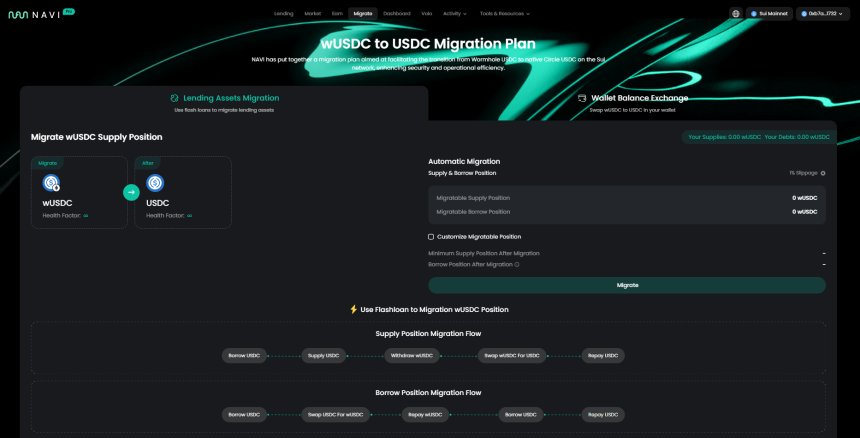Enable Customize Migratable Position checkbox
This screenshot has height=438, width=860.
(431, 237)
